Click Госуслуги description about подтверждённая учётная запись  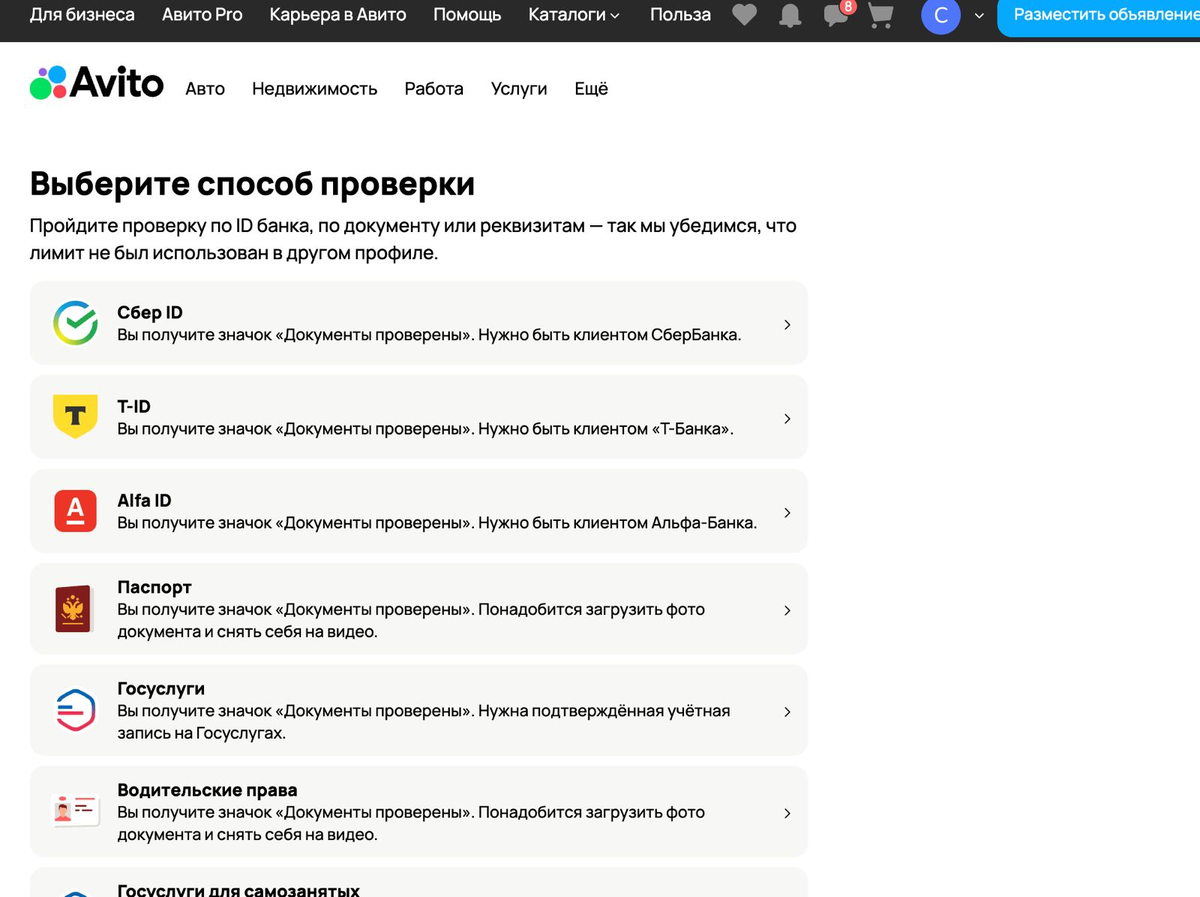(x=424, y=722)
